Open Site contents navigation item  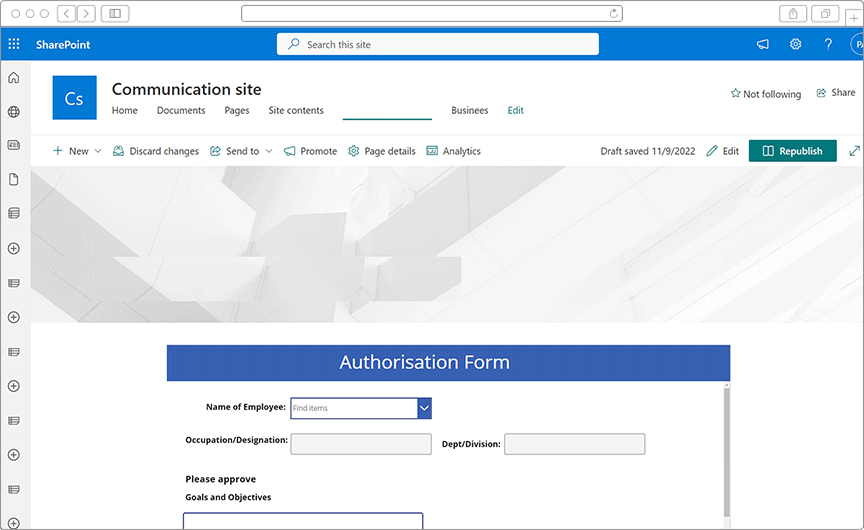pyautogui.click(x=296, y=111)
